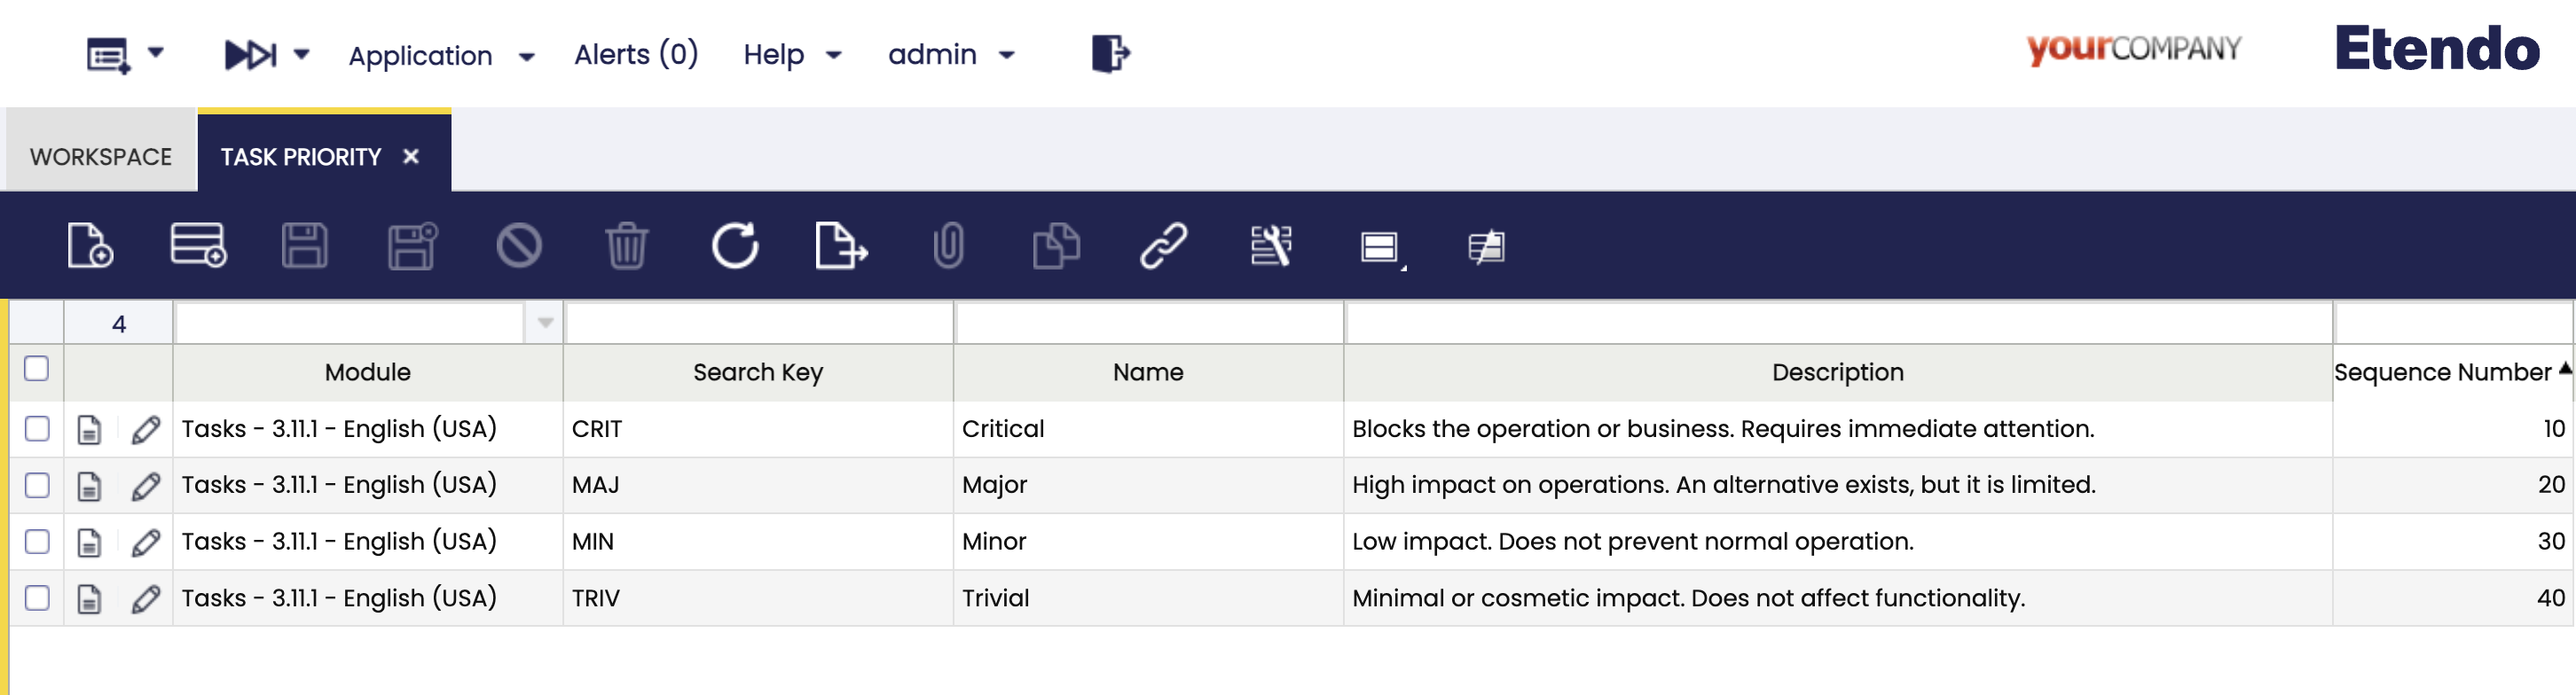Open form view for Critical row
Viewport: 2576px width, 695px height.
click(x=90, y=430)
